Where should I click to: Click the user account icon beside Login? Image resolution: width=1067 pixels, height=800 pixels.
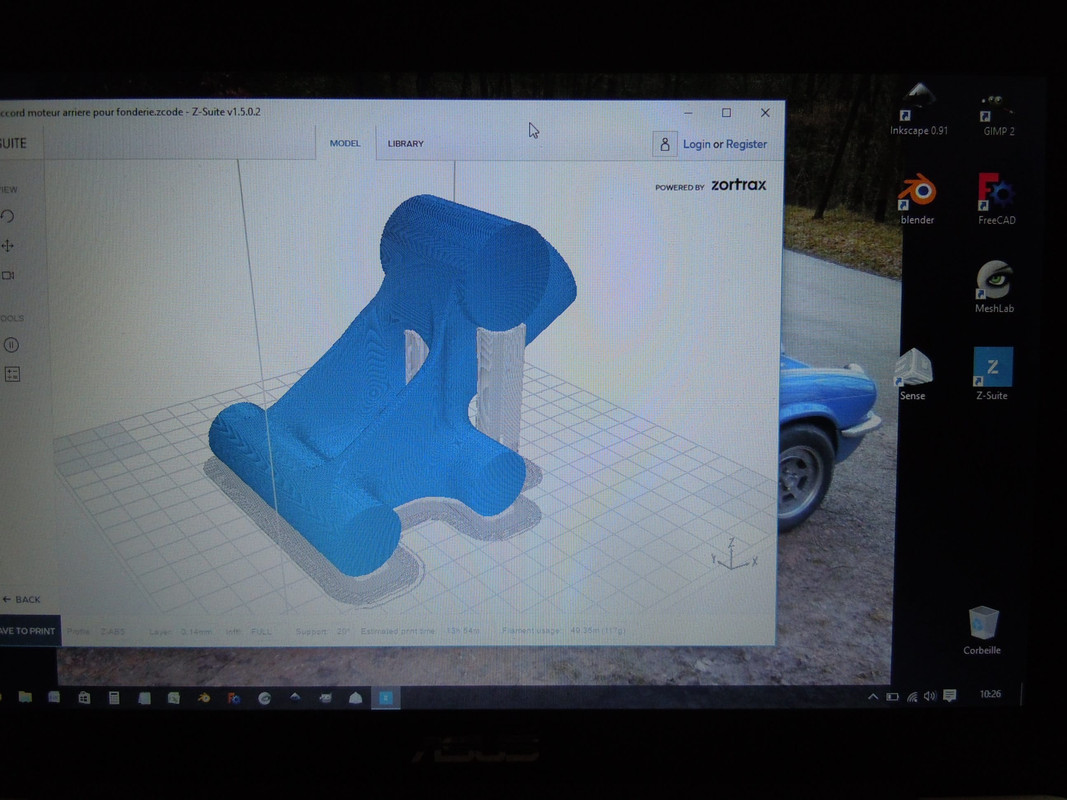(x=665, y=144)
